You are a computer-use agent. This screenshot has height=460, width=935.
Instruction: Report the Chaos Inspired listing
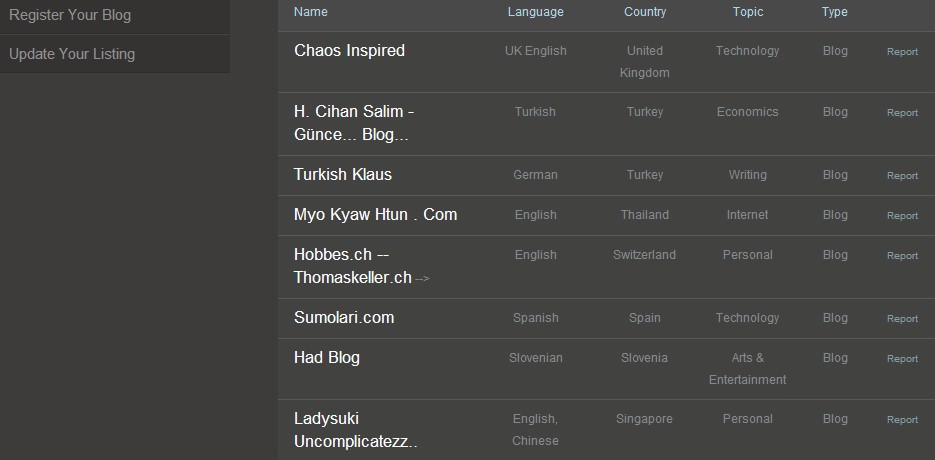902,52
